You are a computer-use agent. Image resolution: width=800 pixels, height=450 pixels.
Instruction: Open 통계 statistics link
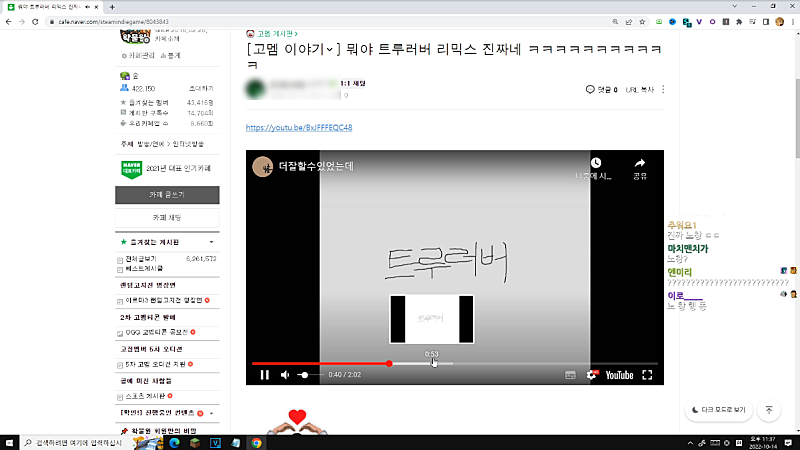(170, 56)
